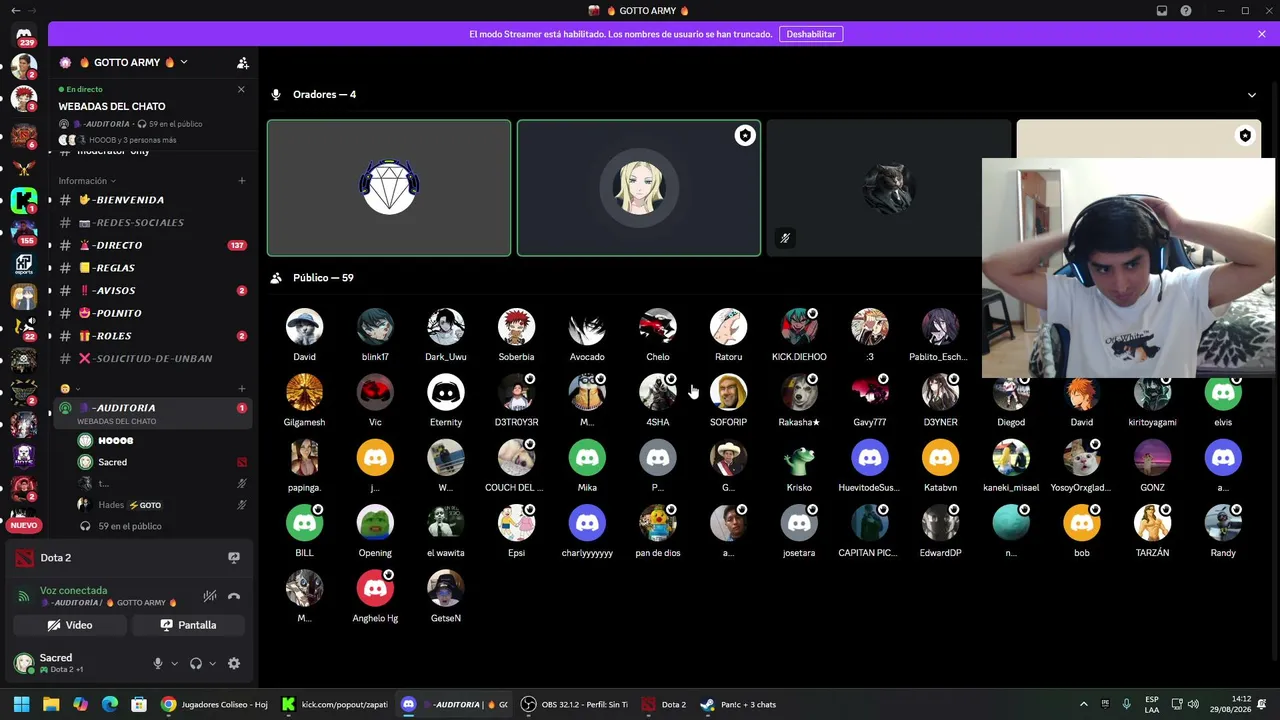
Task: Show hidden system tray icons
Action: click(1083, 704)
